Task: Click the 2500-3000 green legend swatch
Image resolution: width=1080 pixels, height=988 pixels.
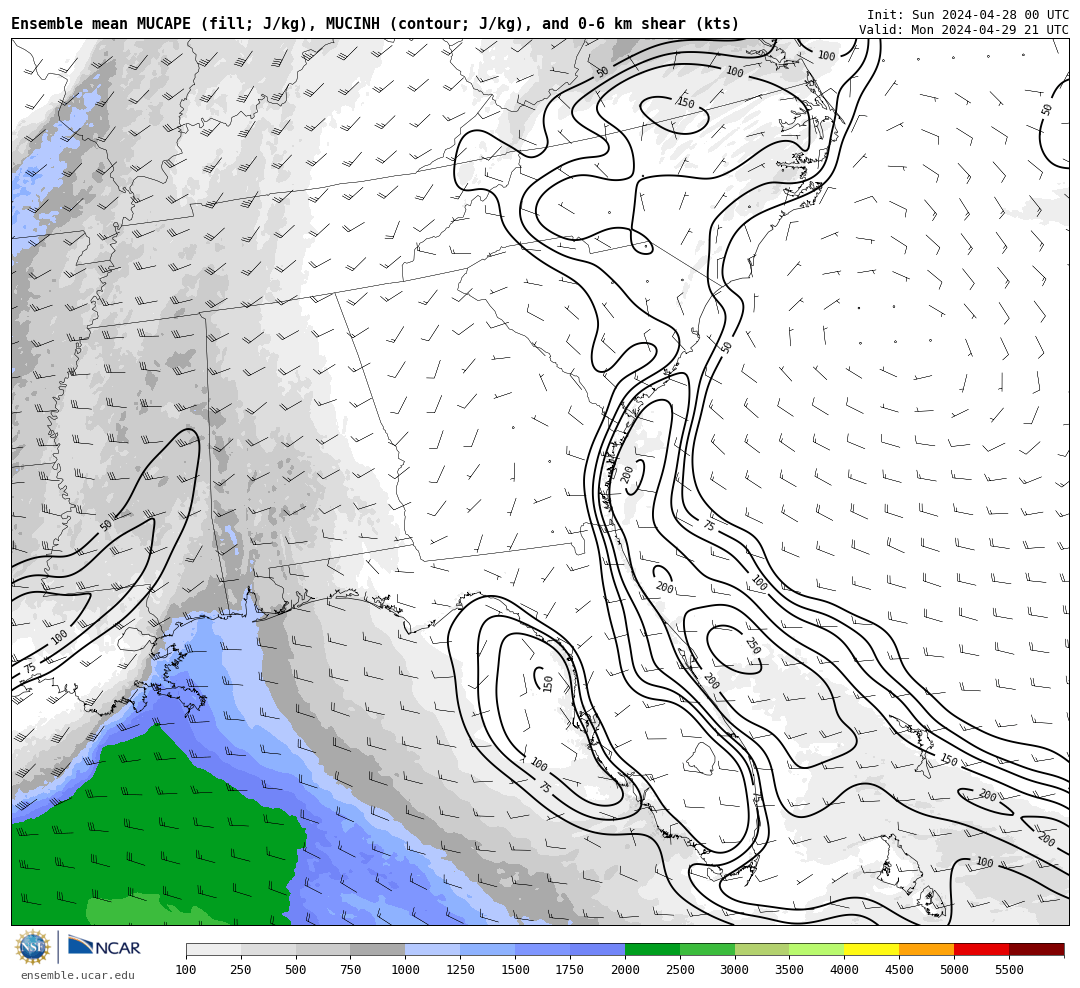Action: click(707, 950)
